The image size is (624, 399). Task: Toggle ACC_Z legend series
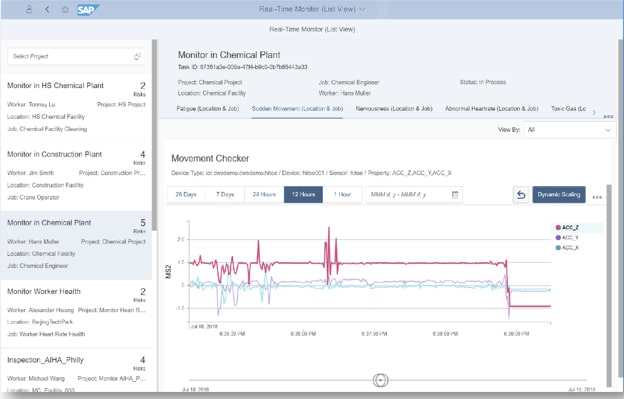[567, 228]
